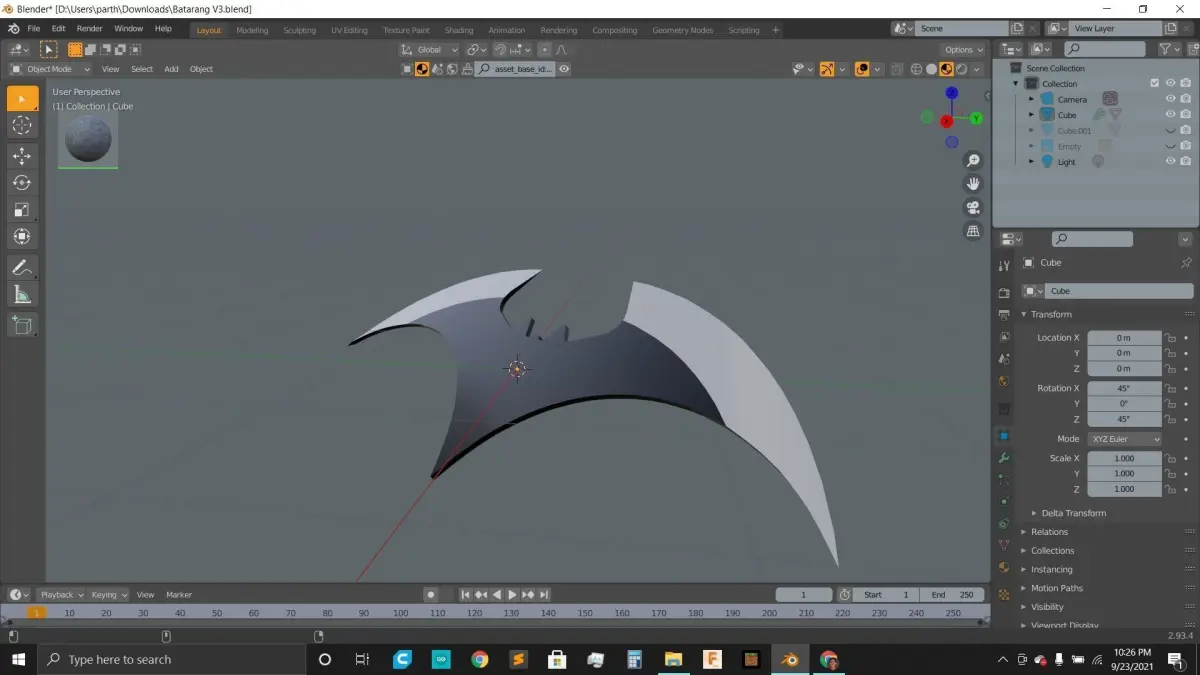Select wireframe viewport shading

[916, 69]
